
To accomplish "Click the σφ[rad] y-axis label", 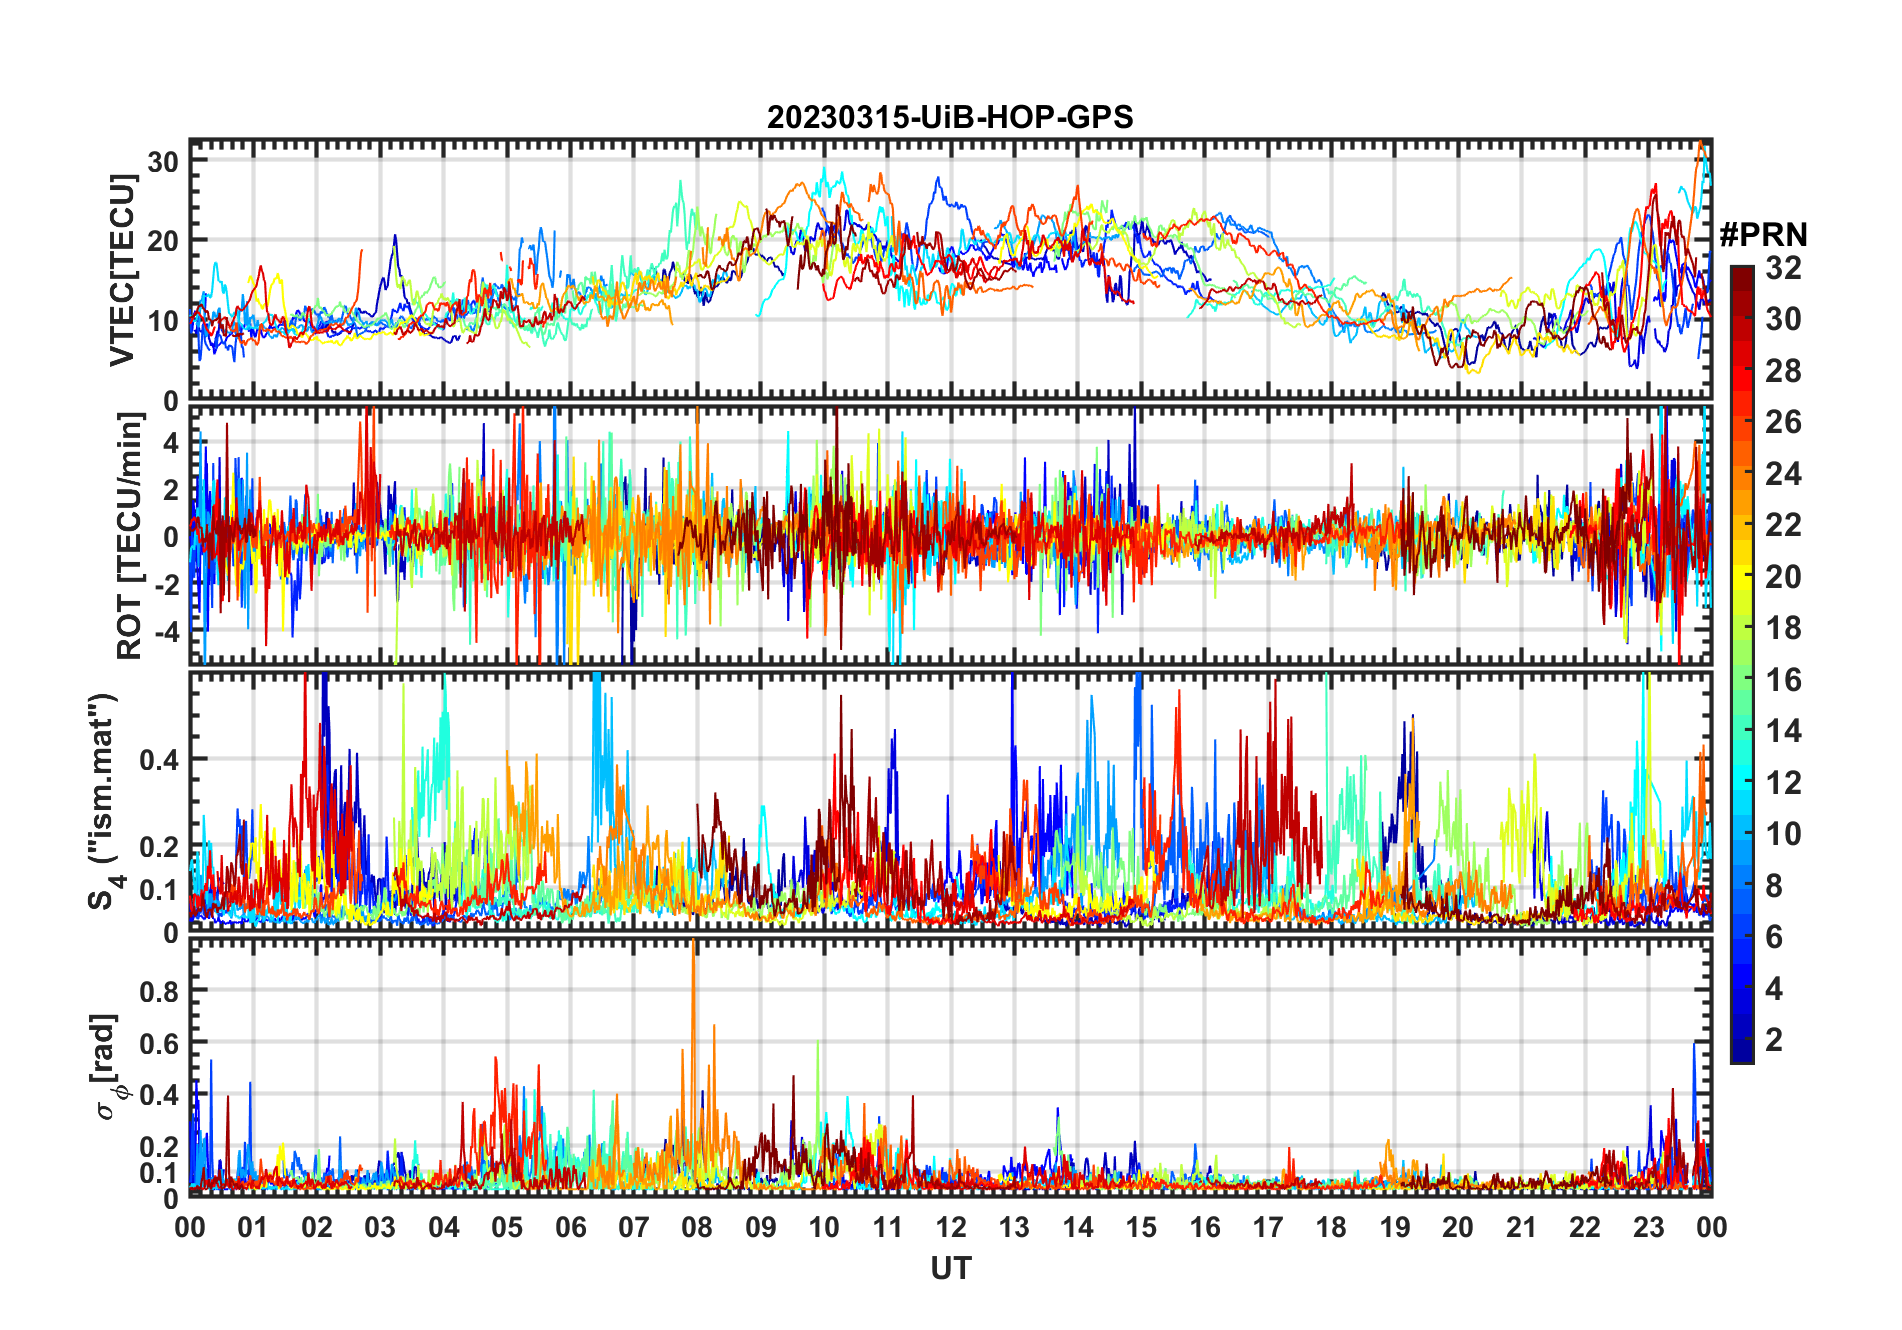I will tap(109, 1067).
